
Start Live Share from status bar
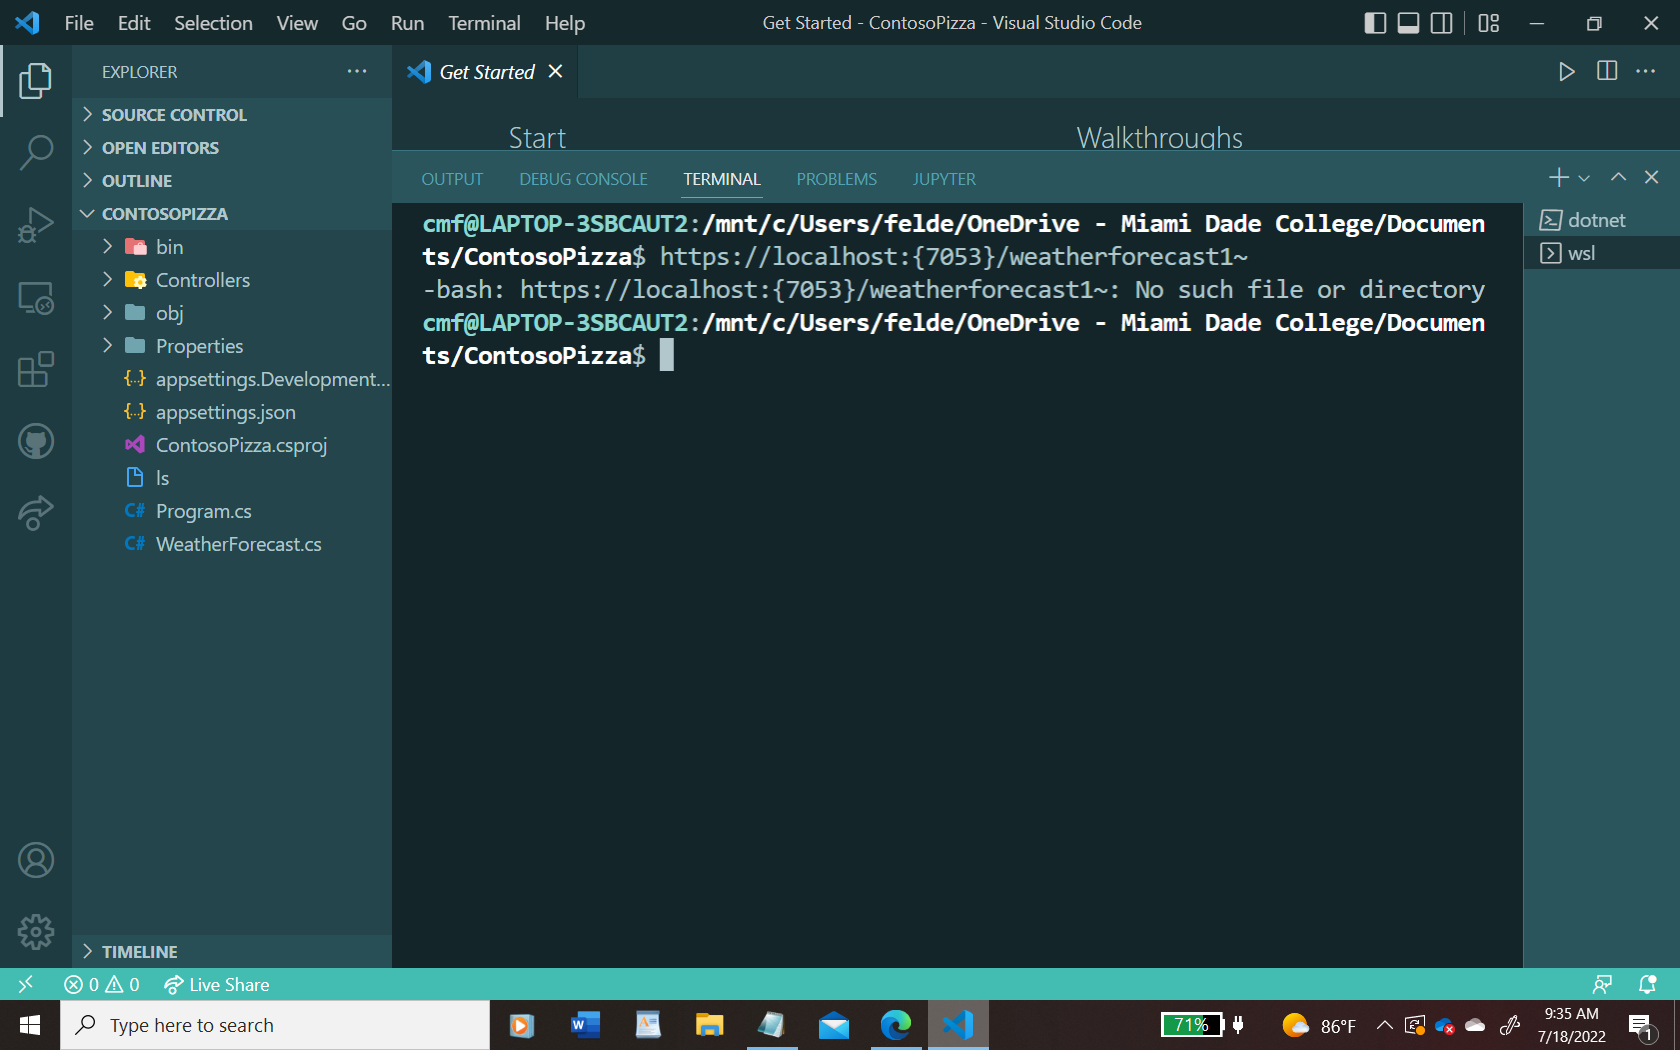pos(217,985)
